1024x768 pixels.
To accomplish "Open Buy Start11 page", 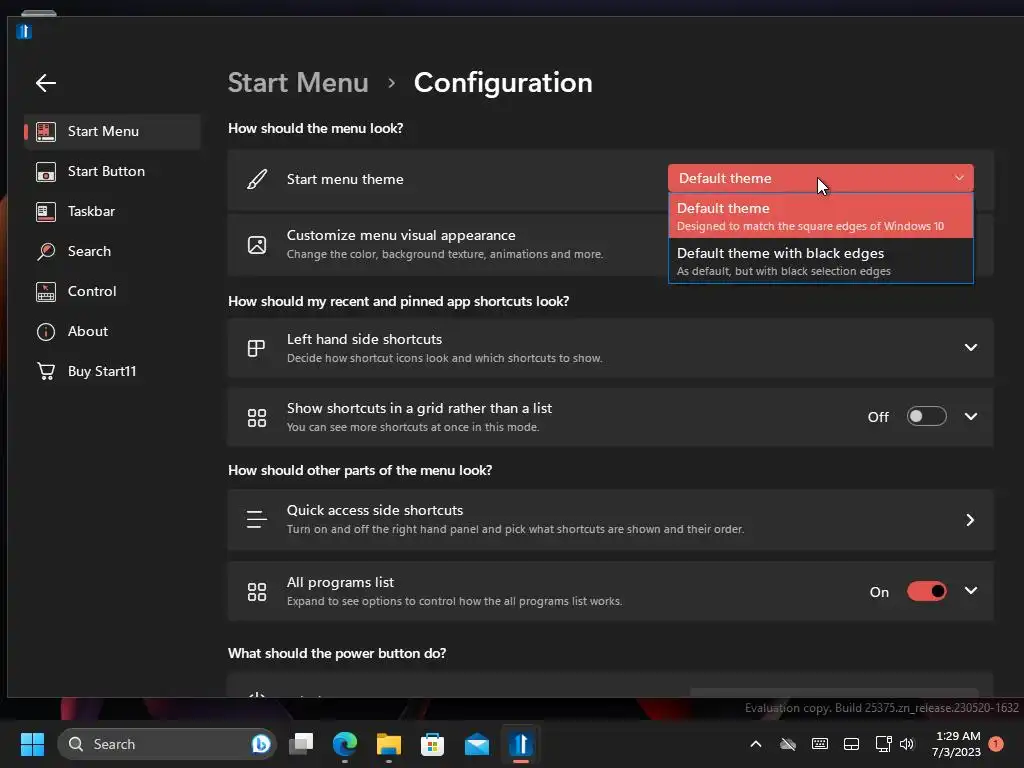I will [112, 371].
